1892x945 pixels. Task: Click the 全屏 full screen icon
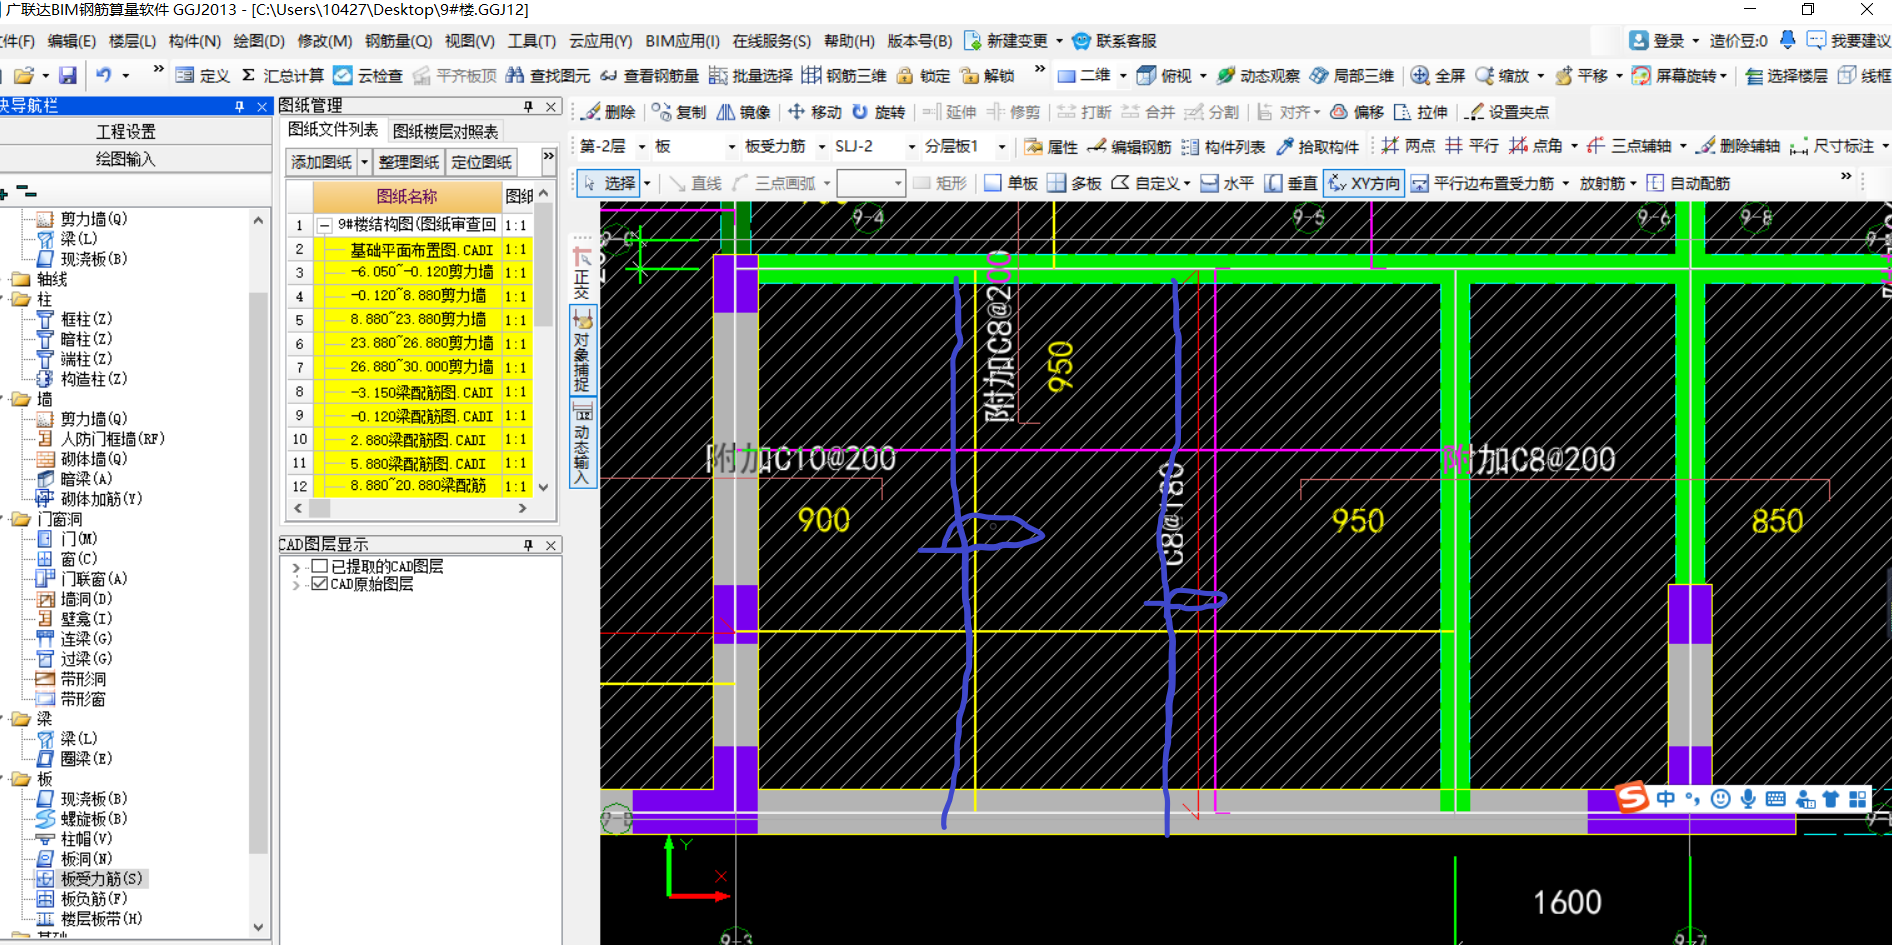coord(1420,75)
